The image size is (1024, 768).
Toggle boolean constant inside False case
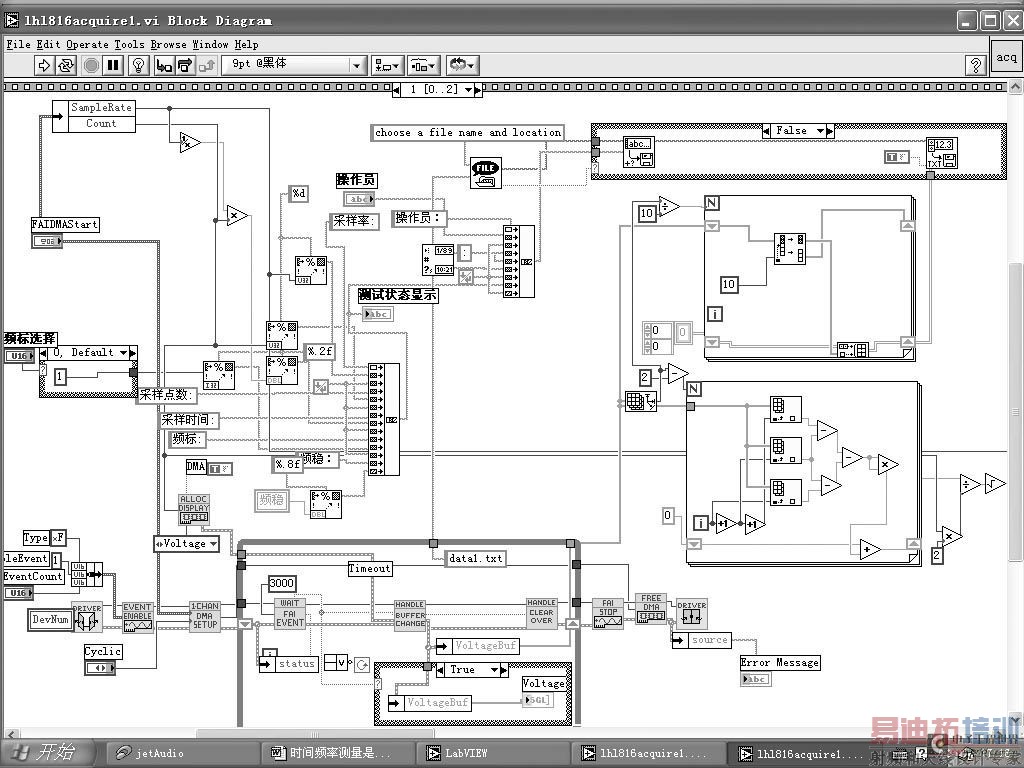pos(897,157)
